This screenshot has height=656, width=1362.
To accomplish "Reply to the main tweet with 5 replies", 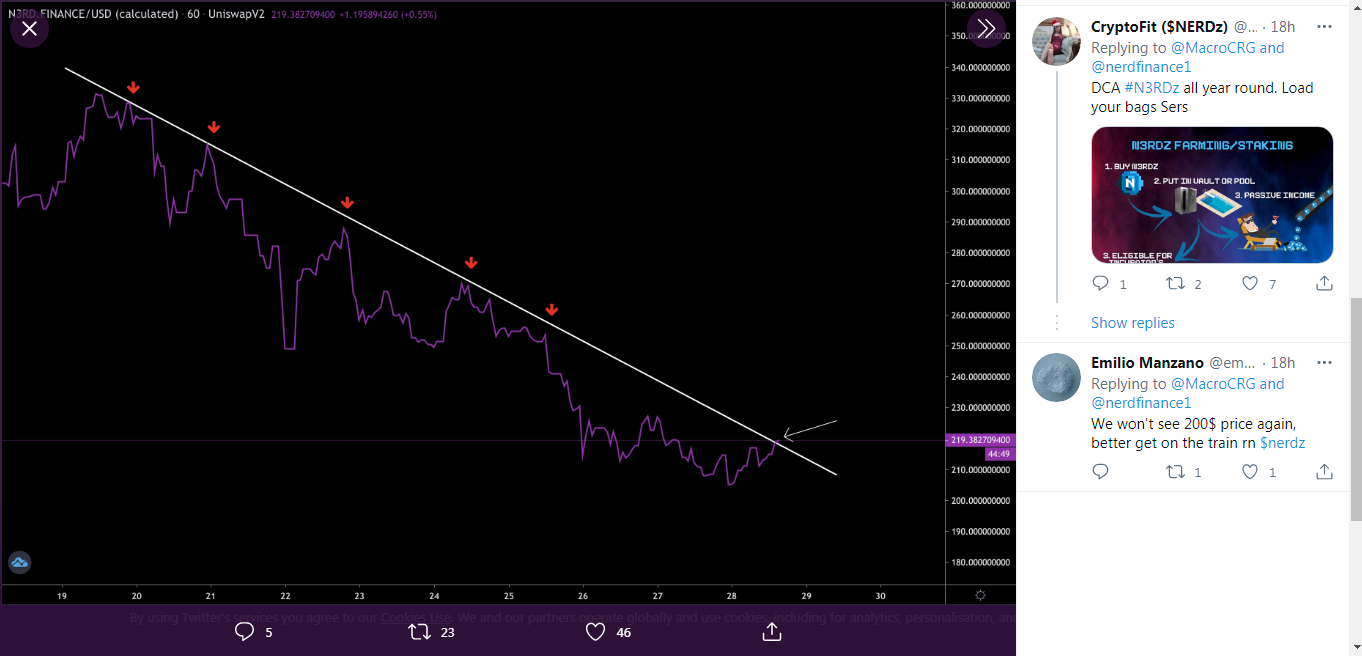I will (244, 632).
